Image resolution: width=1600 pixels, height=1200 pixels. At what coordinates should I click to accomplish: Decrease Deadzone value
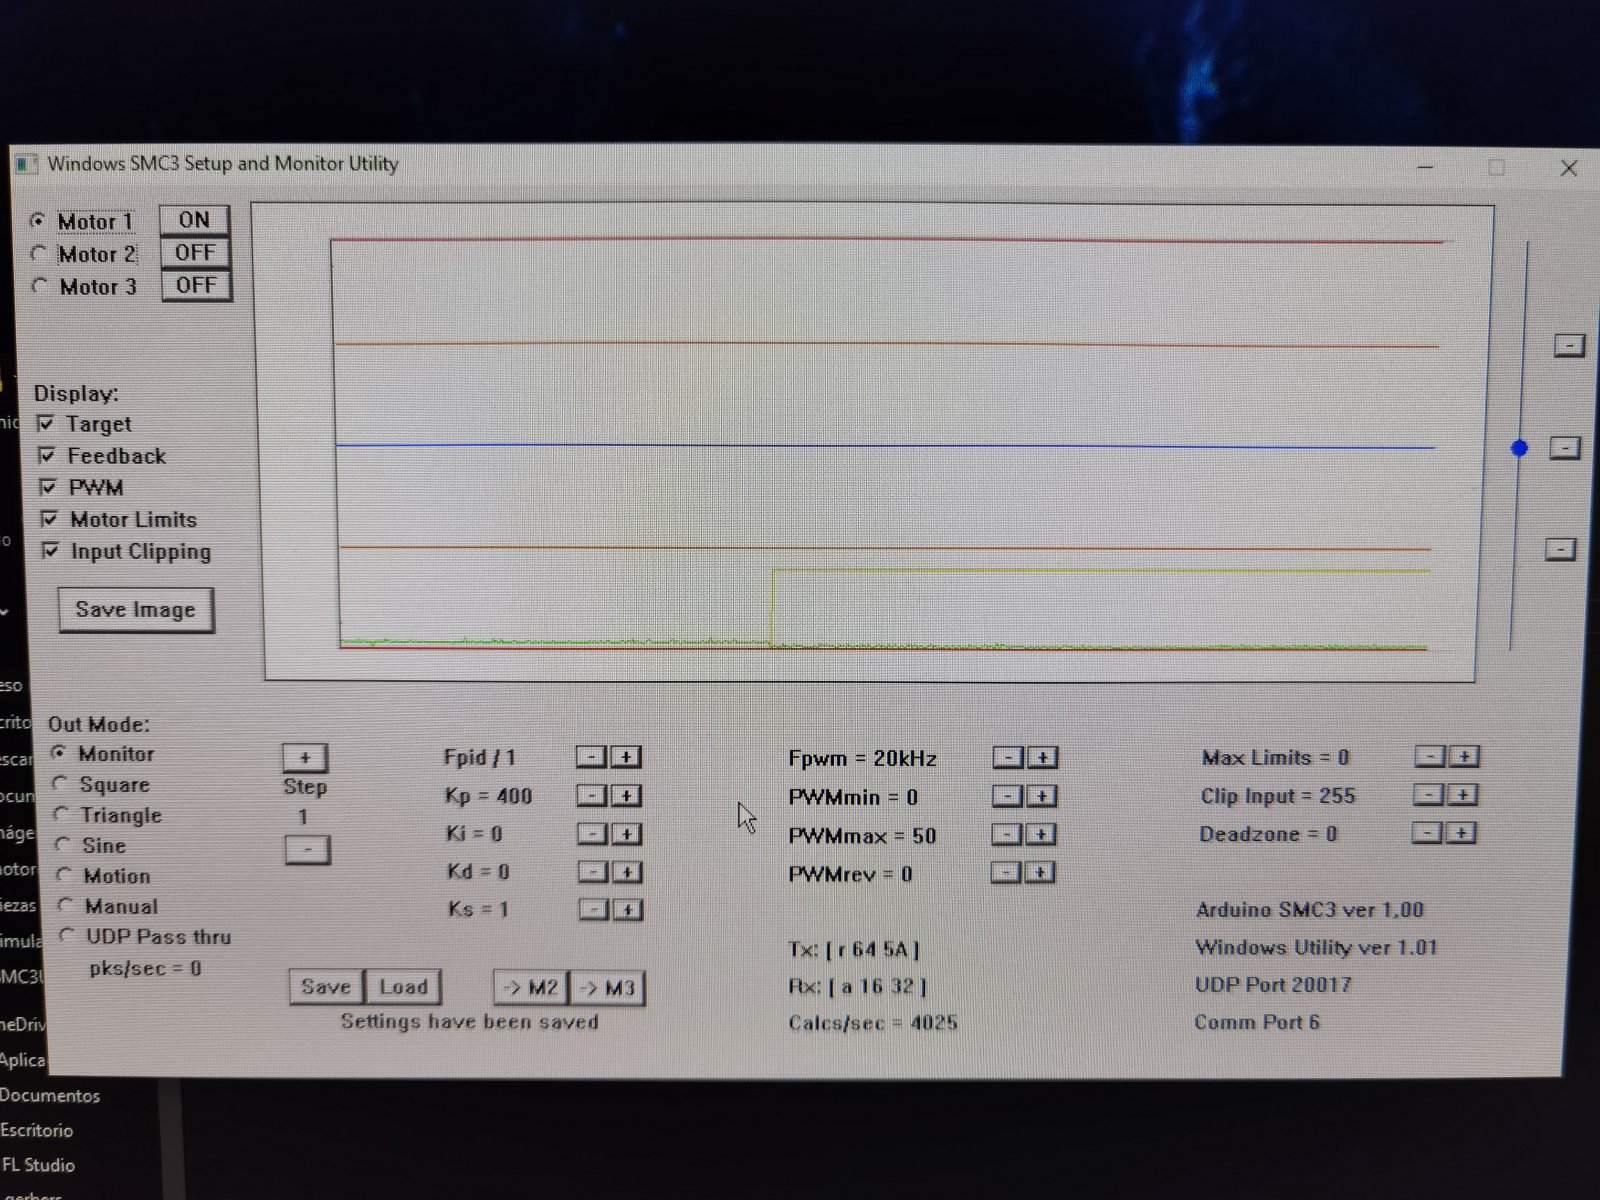tap(1428, 833)
